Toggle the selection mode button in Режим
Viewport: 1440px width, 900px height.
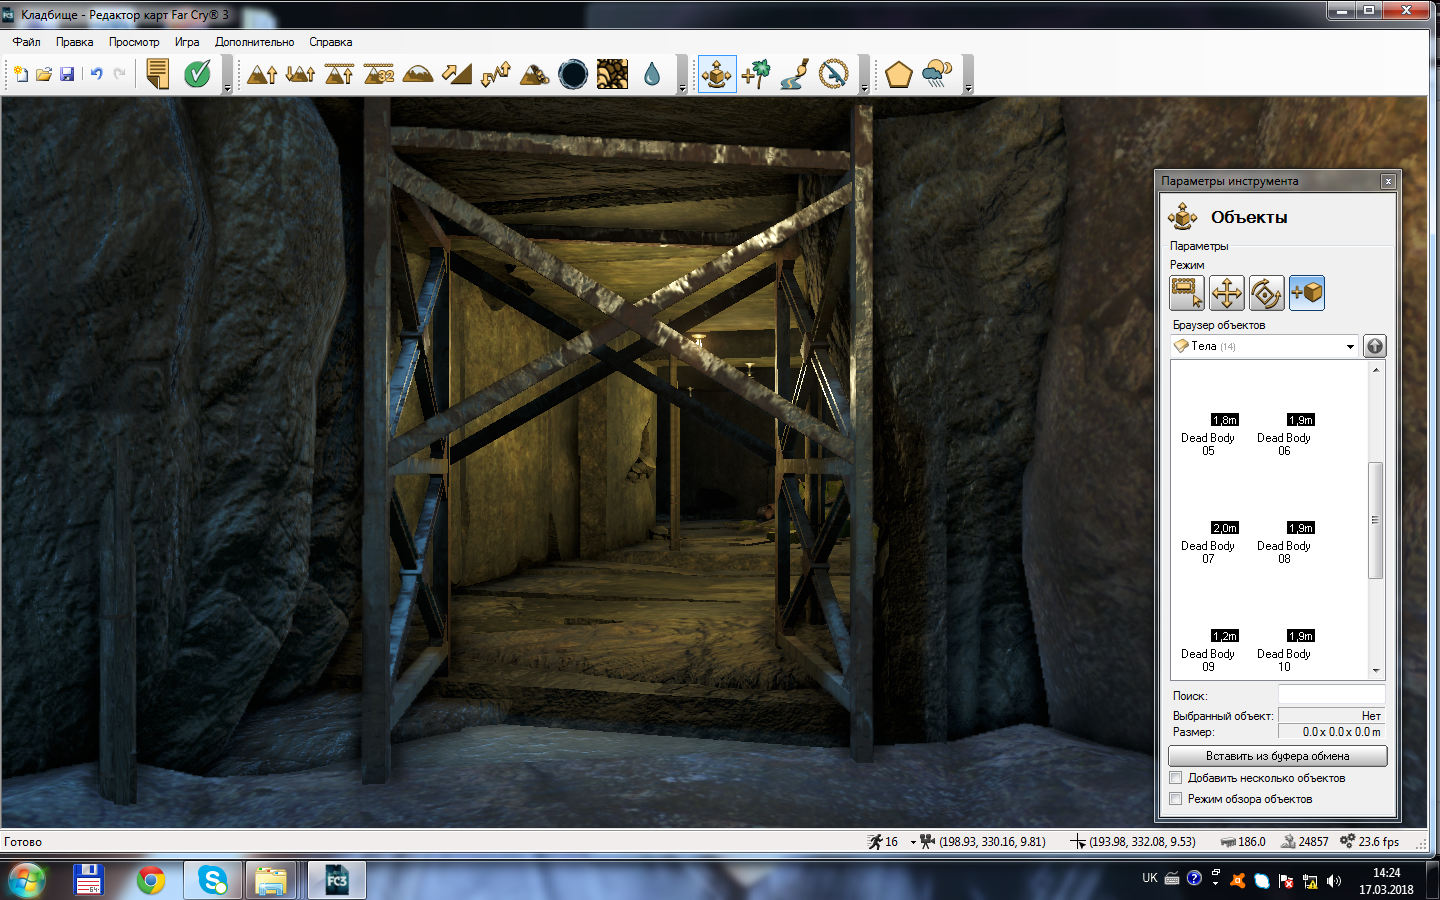coord(1187,293)
